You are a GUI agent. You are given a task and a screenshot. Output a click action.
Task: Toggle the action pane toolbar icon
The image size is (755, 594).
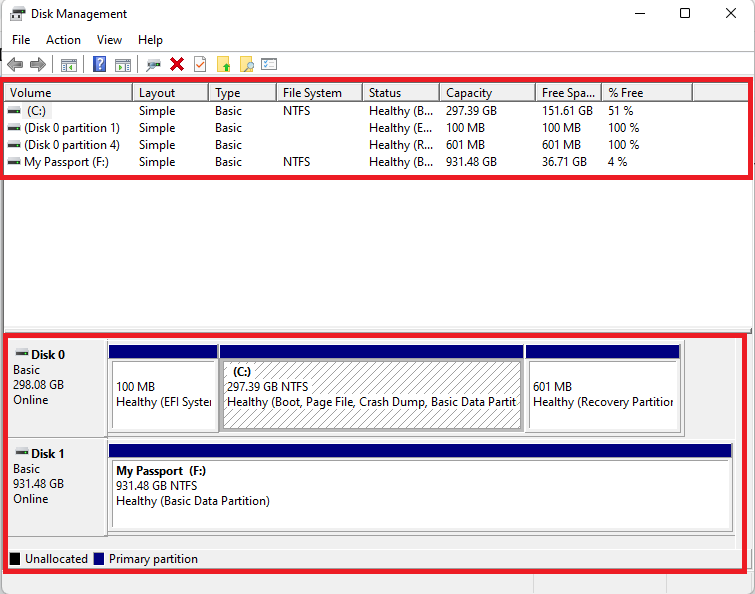pos(123,65)
